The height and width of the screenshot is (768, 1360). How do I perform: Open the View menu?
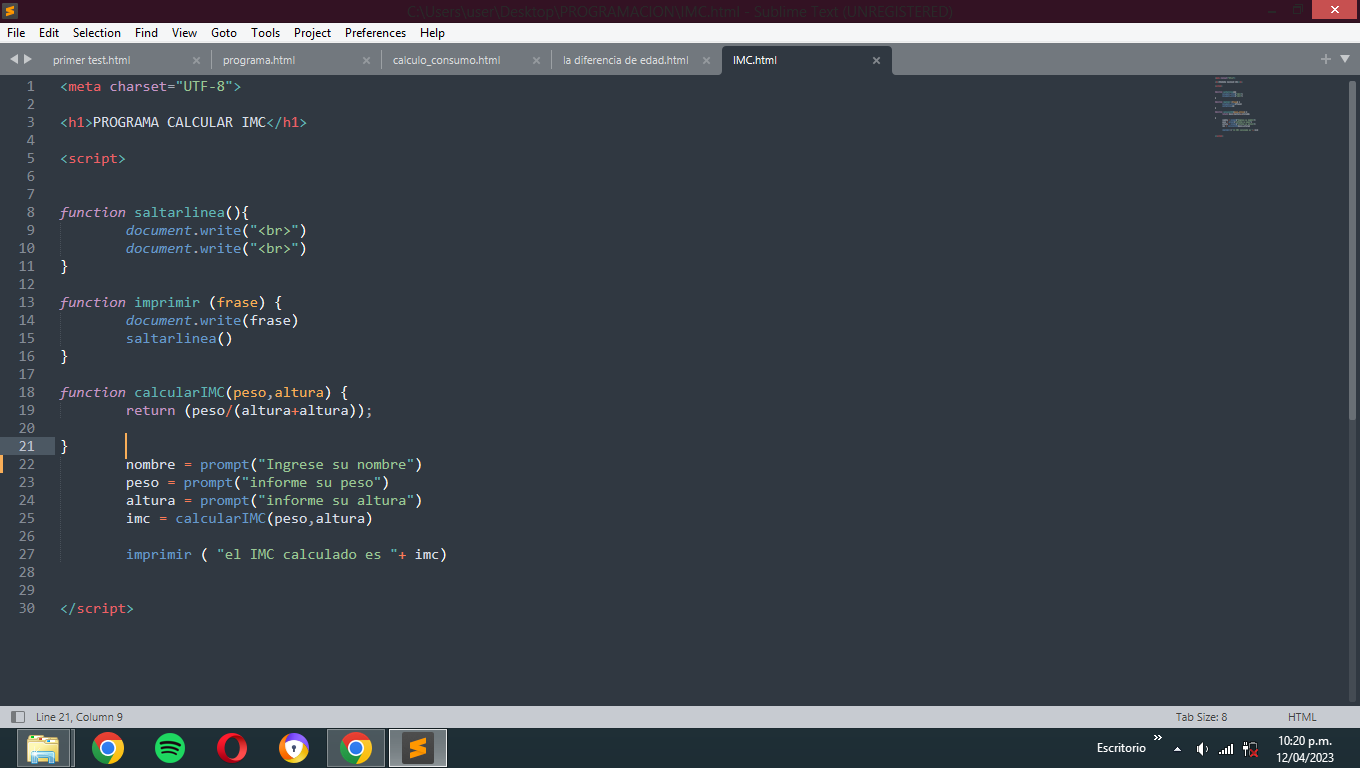click(184, 33)
